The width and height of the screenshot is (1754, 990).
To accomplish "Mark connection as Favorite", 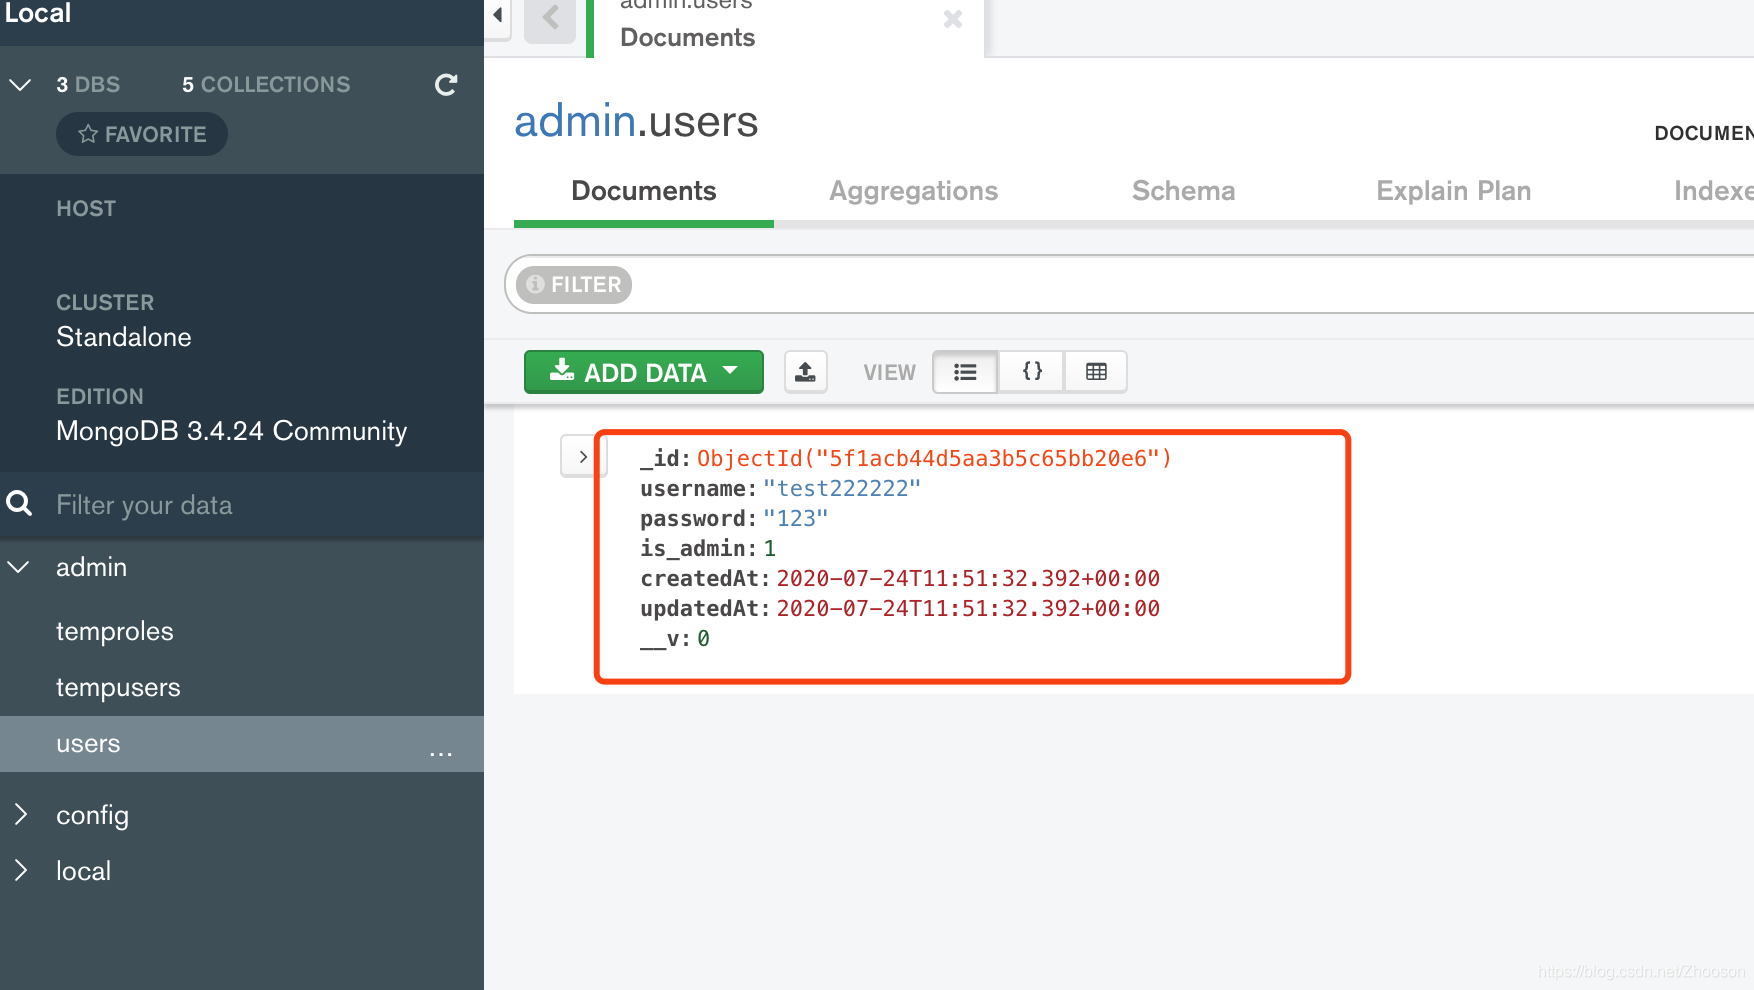I will click(142, 134).
